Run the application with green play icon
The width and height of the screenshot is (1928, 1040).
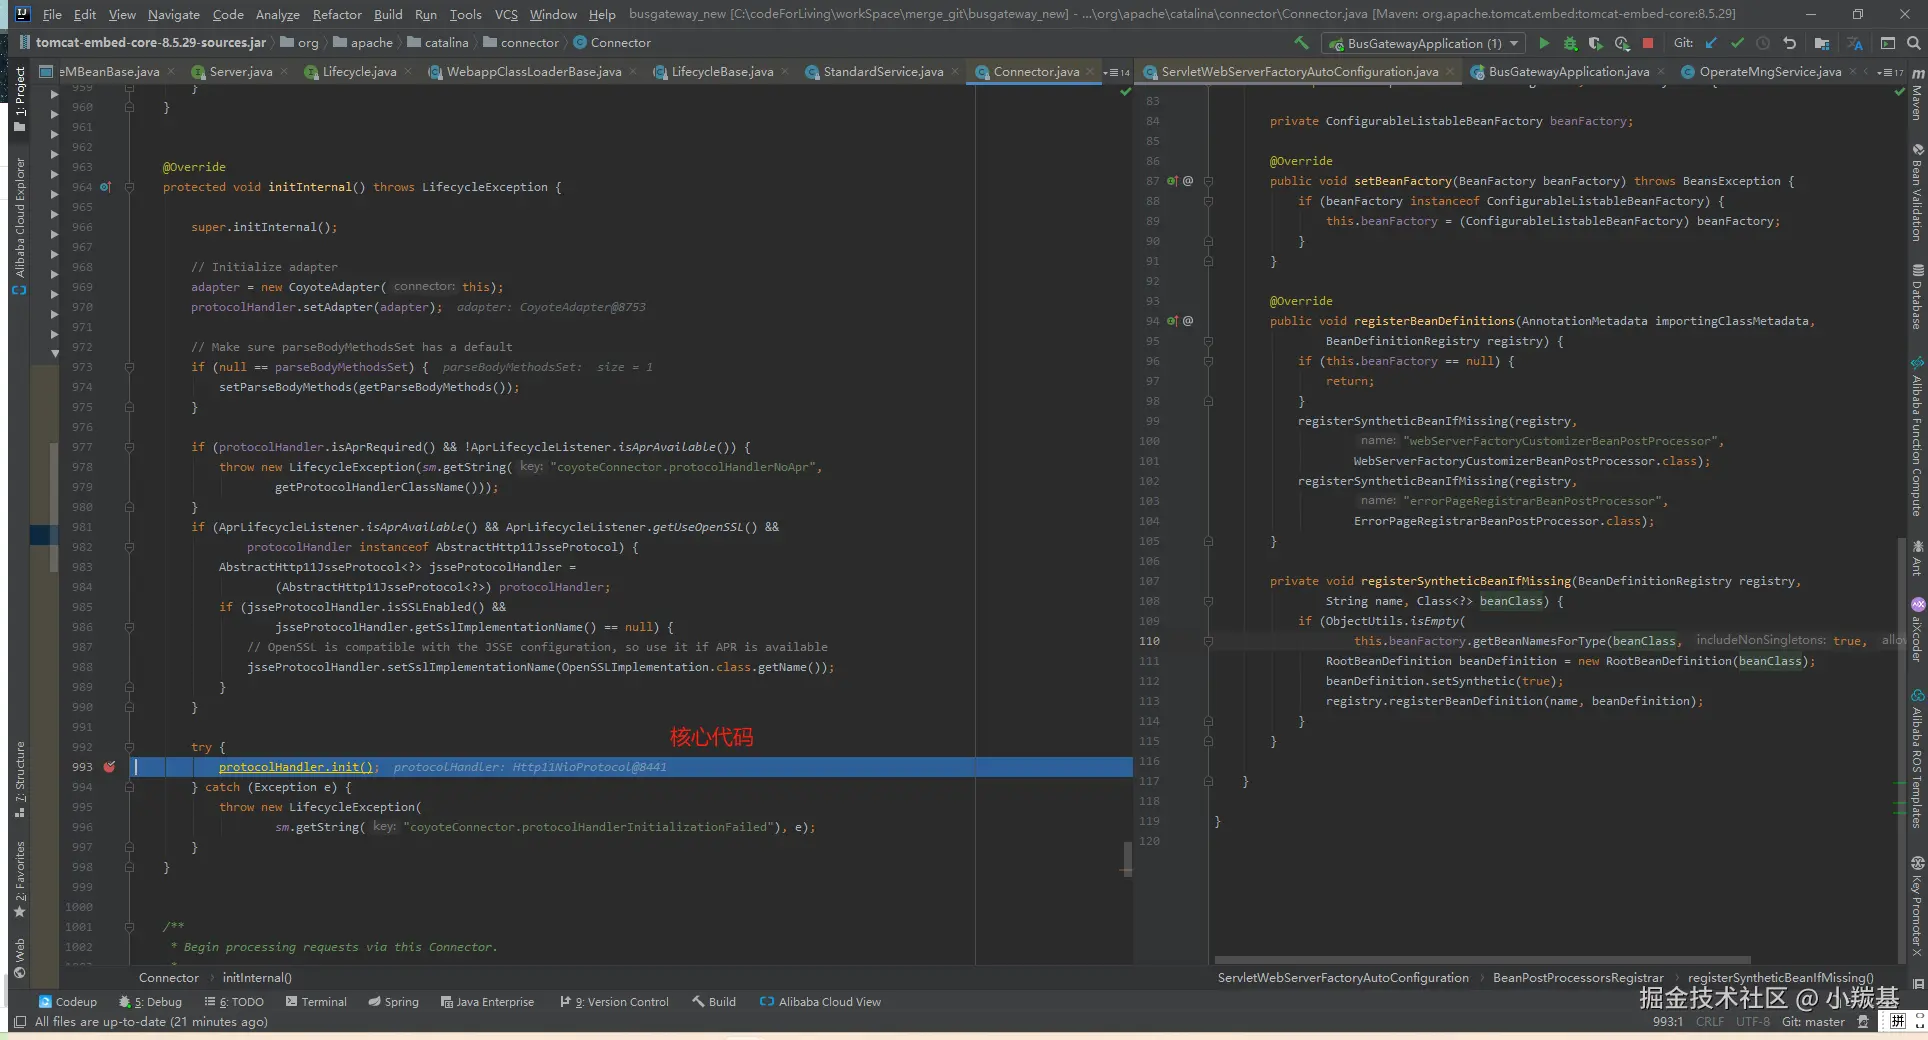1544,43
